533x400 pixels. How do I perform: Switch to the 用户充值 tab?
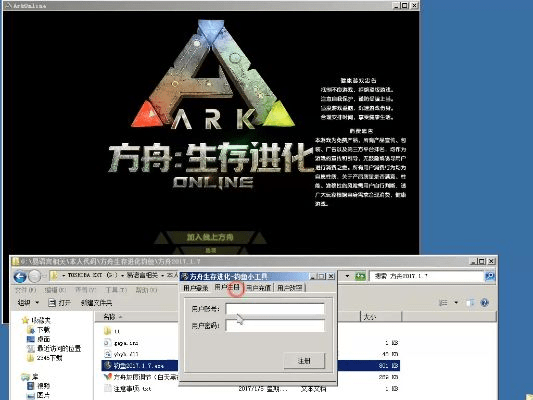258,288
